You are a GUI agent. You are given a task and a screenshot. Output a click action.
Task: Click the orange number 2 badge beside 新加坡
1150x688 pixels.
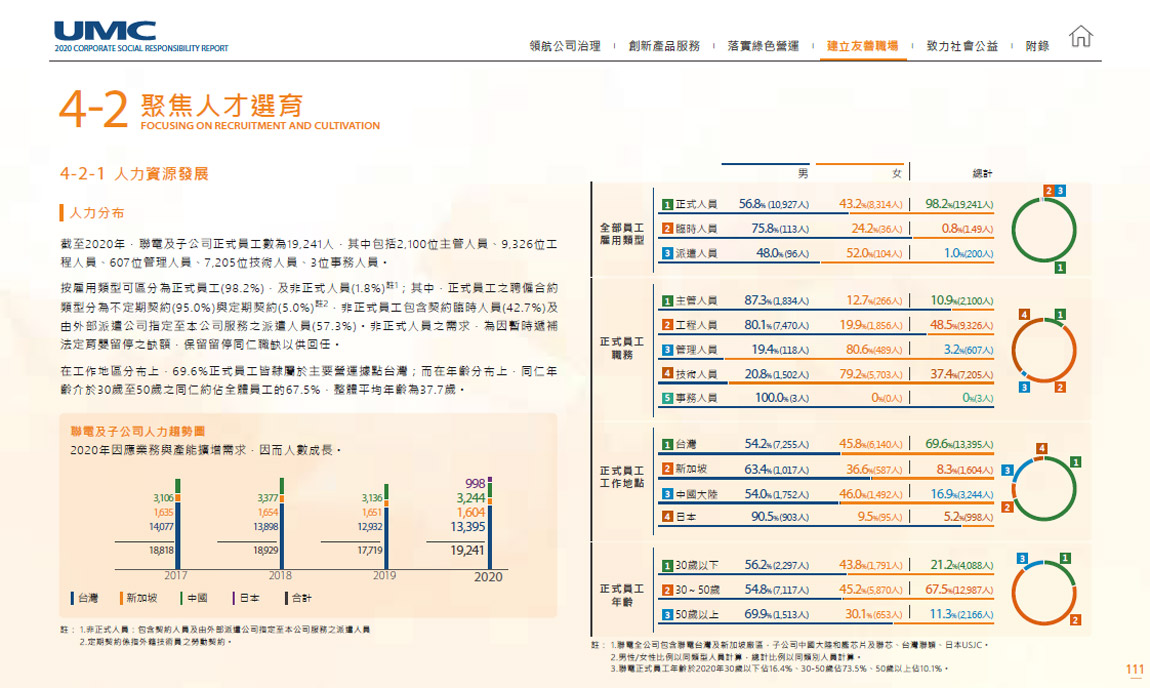pyautogui.click(x=667, y=469)
